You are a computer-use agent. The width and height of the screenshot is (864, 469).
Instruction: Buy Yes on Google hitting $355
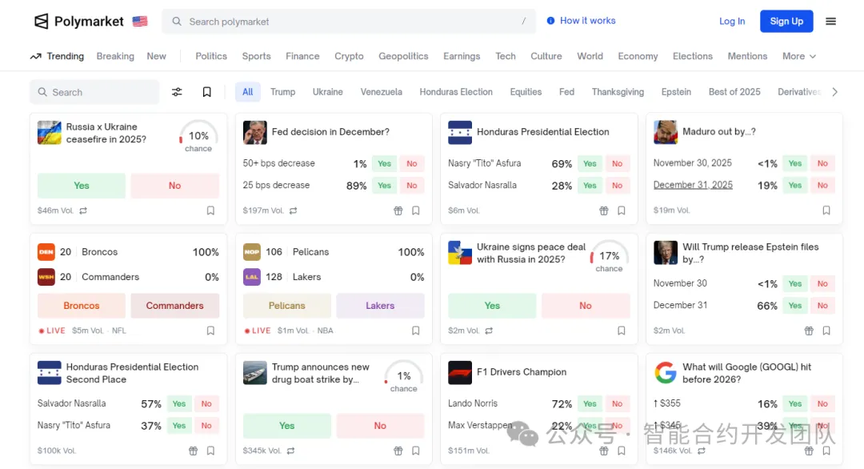795,403
